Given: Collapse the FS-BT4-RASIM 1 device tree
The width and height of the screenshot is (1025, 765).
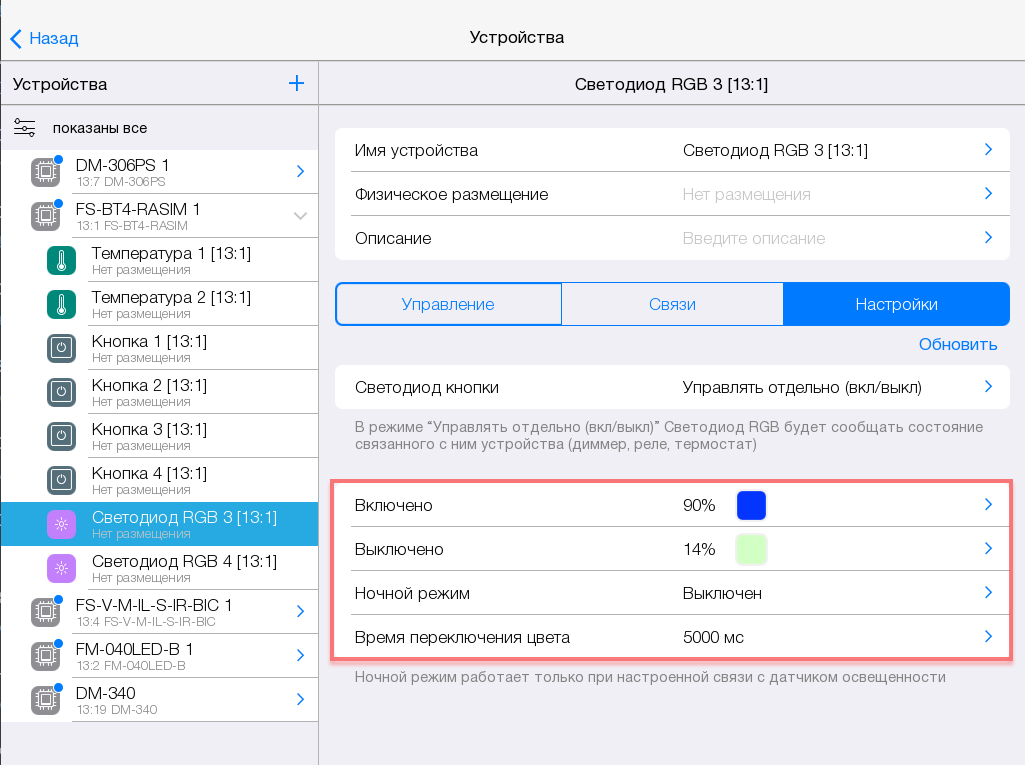Looking at the screenshot, I should pos(300,216).
